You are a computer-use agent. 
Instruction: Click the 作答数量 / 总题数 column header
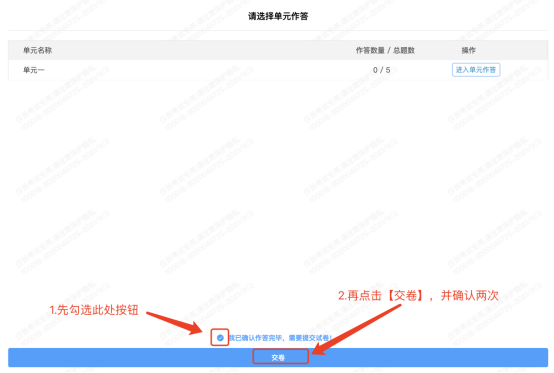[385, 51]
